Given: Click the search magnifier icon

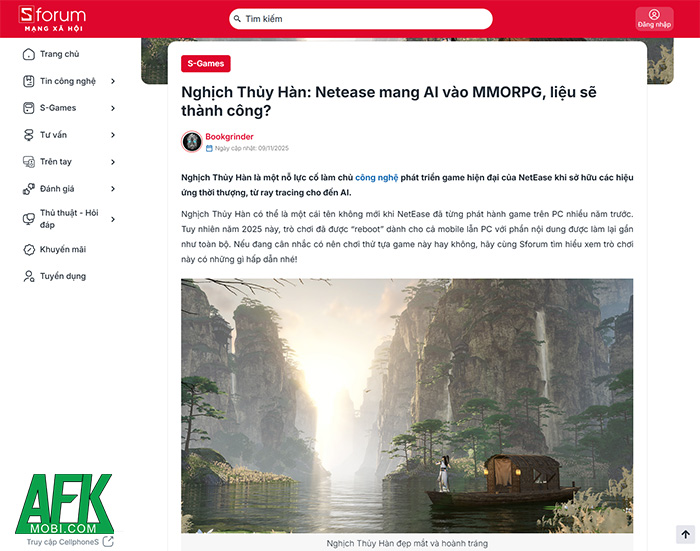Looking at the screenshot, I should (x=238, y=19).
